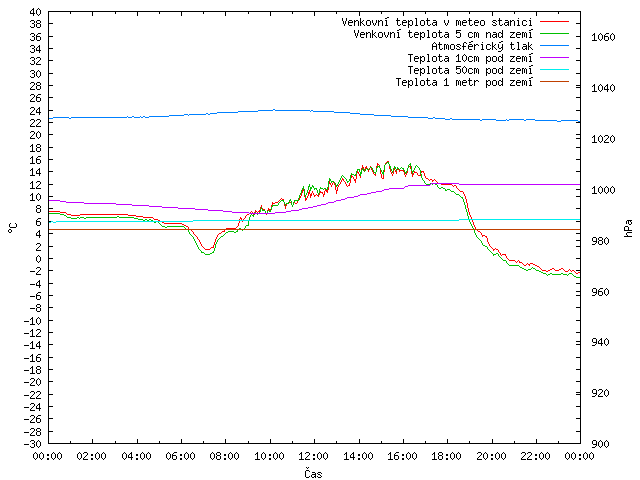The height and width of the screenshot is (480, 640).
Task: Click the '1040' pressure axis label
Action: [x=603, y=88]
